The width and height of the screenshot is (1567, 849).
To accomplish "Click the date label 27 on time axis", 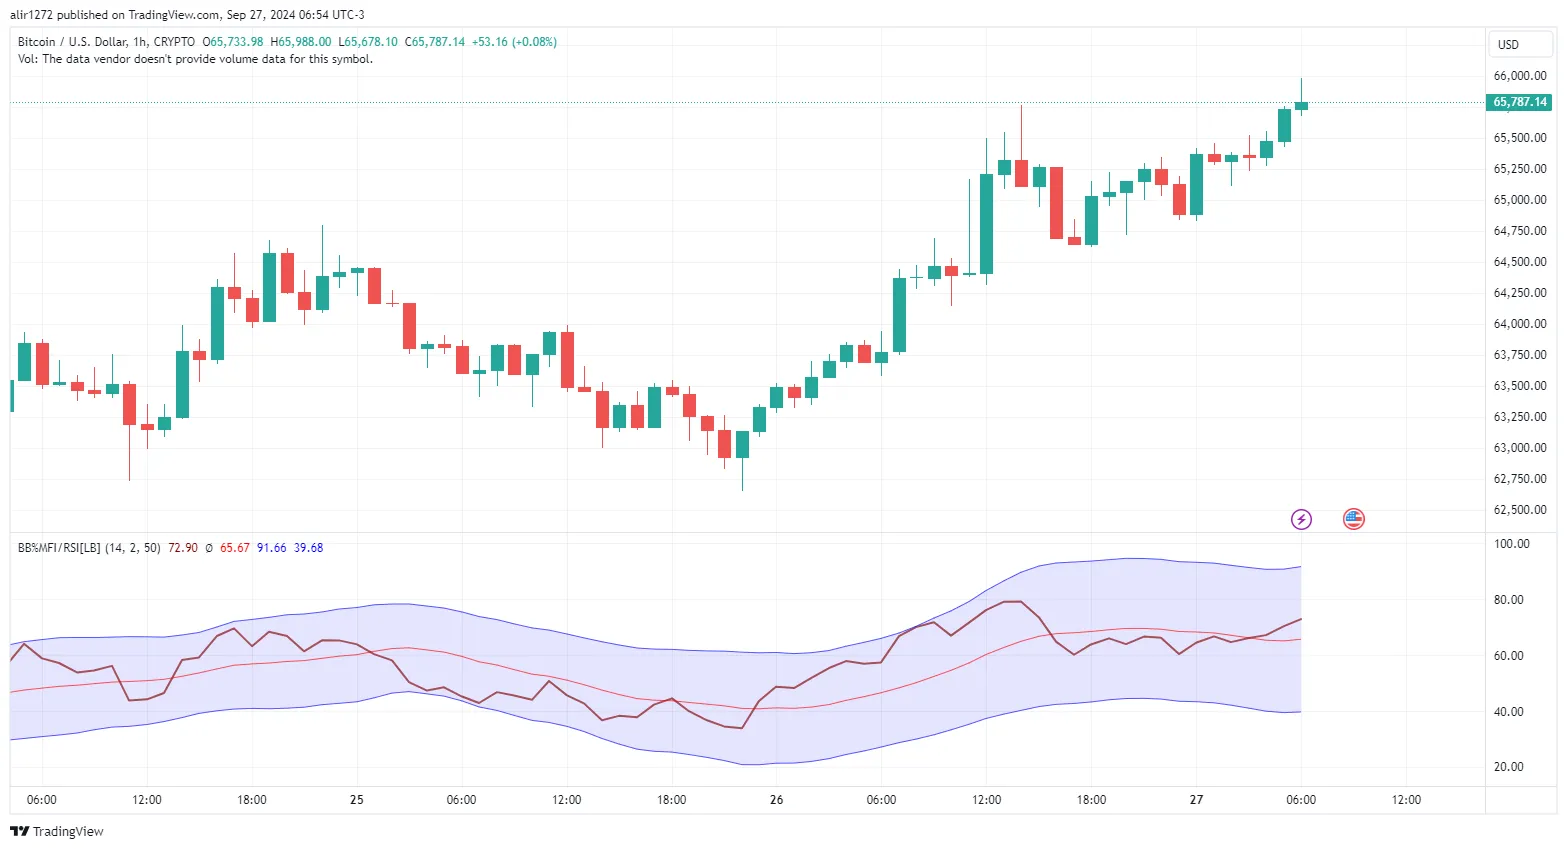I will point(1196,800).
